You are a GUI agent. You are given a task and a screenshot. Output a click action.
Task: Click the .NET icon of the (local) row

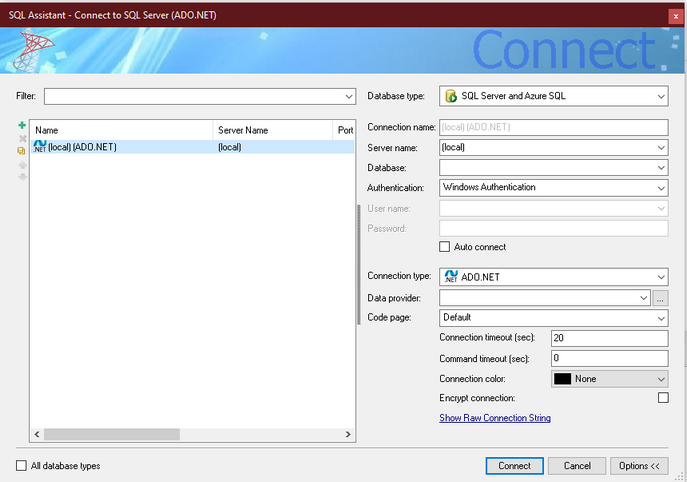[40, 146]
